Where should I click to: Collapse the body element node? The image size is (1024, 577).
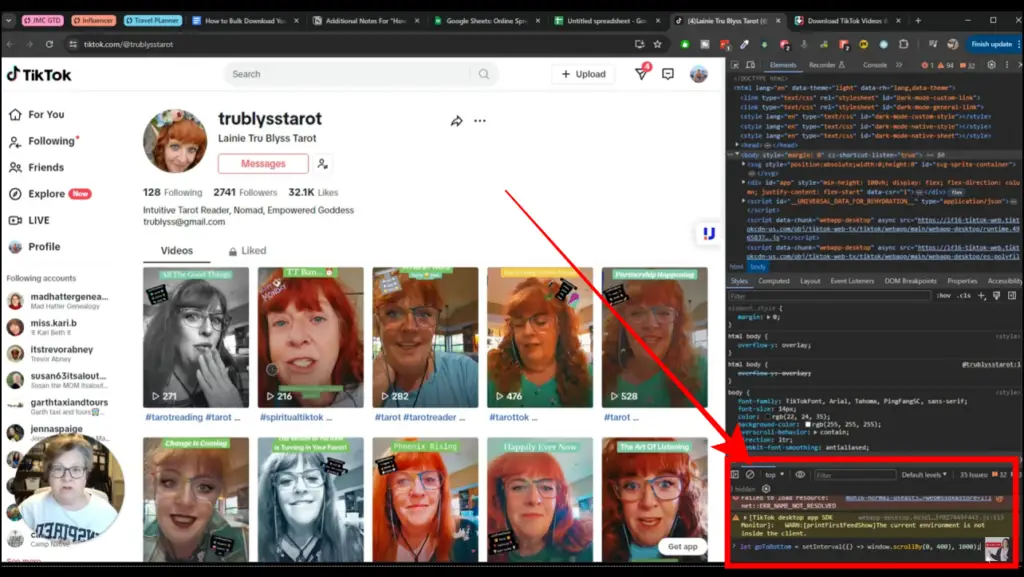[737, 155]
